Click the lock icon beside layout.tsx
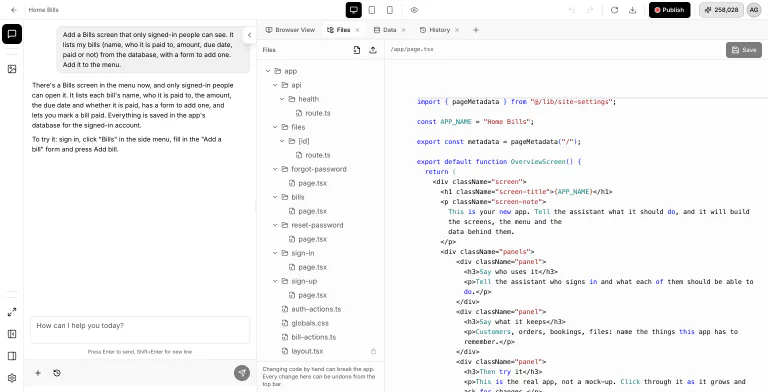Screen dimensions: 768x392 click(373, 351)
